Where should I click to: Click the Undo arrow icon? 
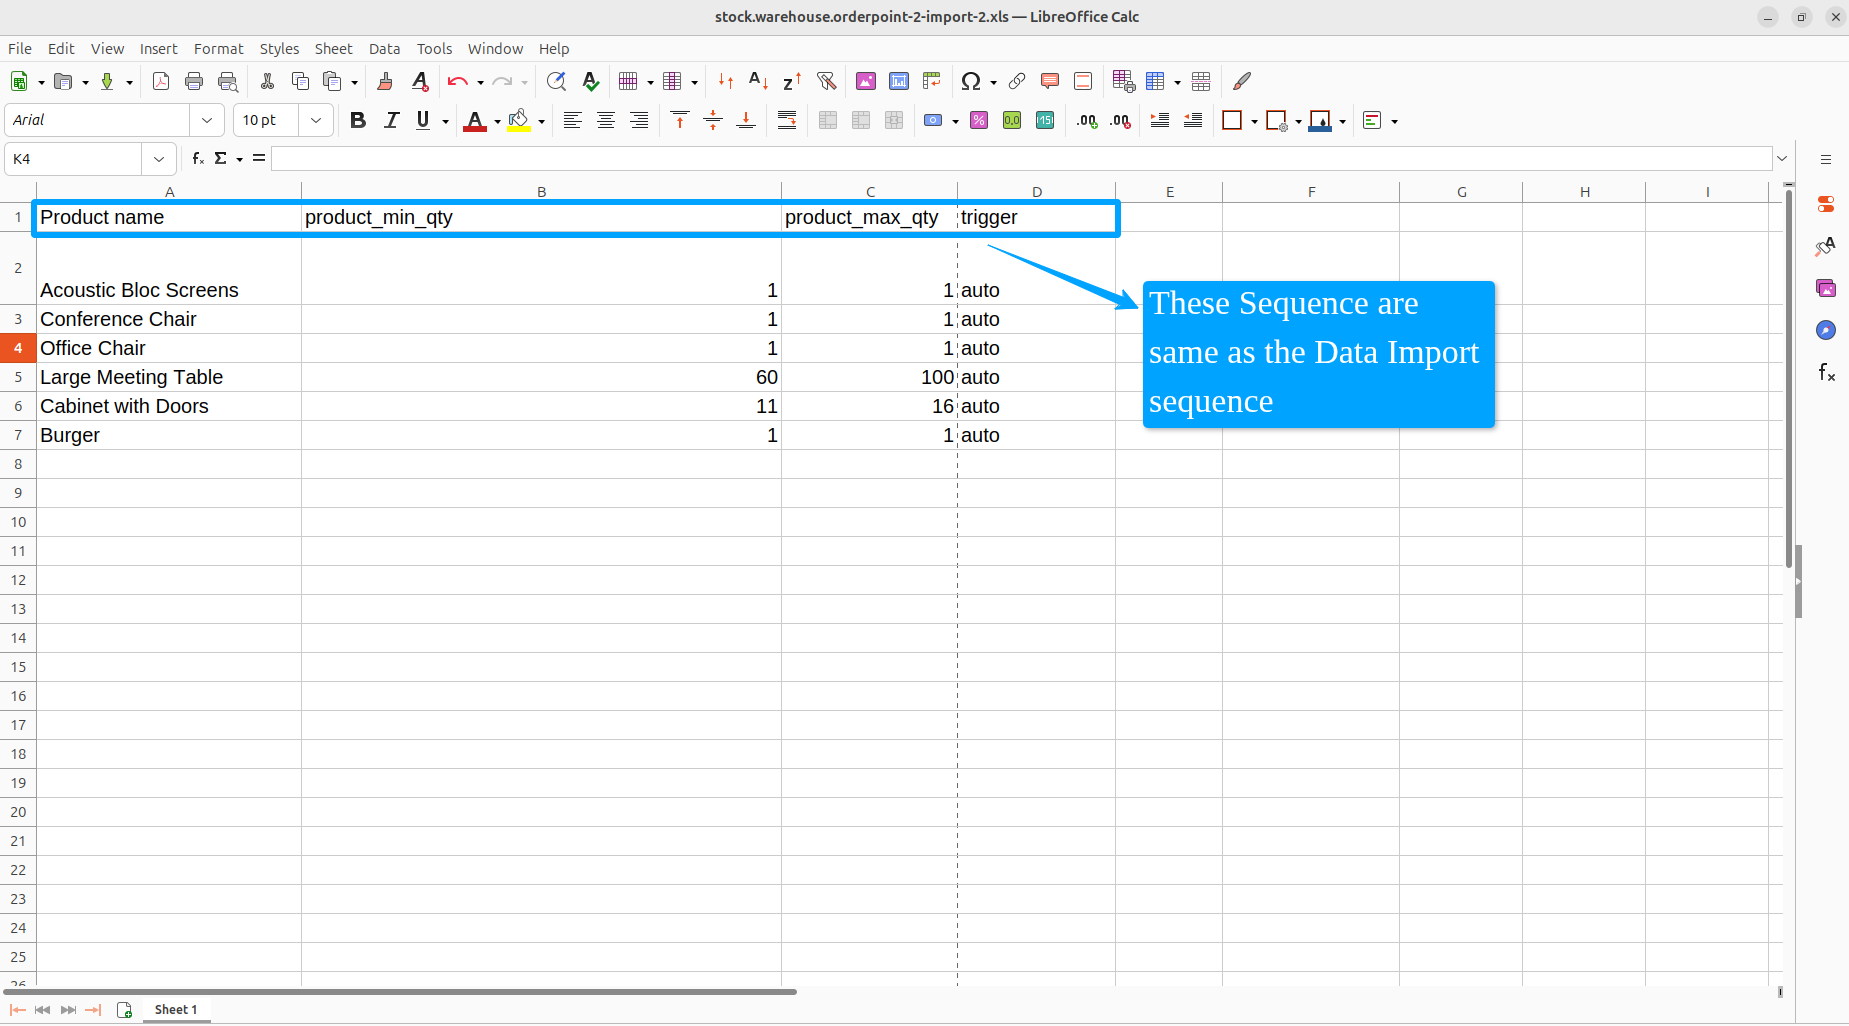click(458, 82)
